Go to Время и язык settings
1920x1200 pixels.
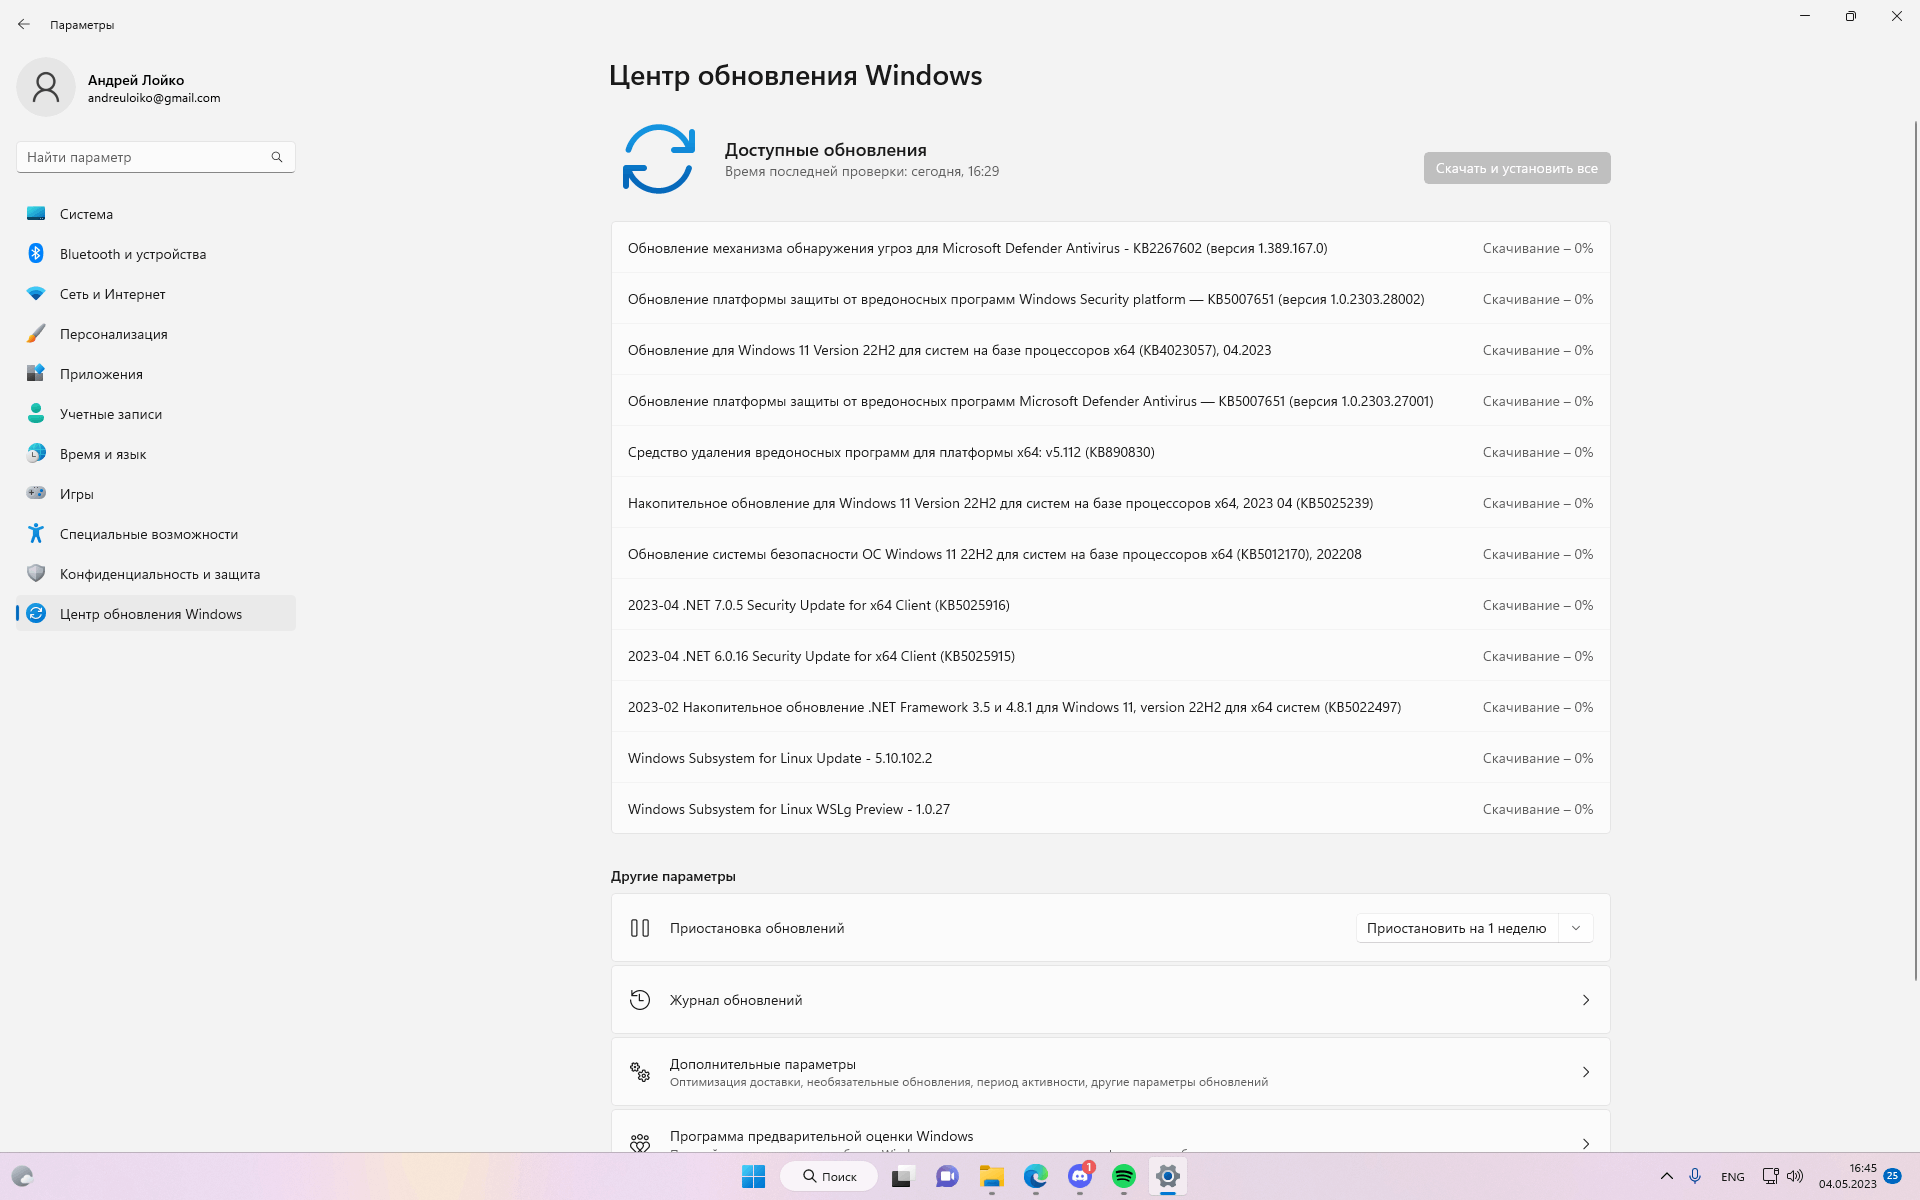coord(156,453)
